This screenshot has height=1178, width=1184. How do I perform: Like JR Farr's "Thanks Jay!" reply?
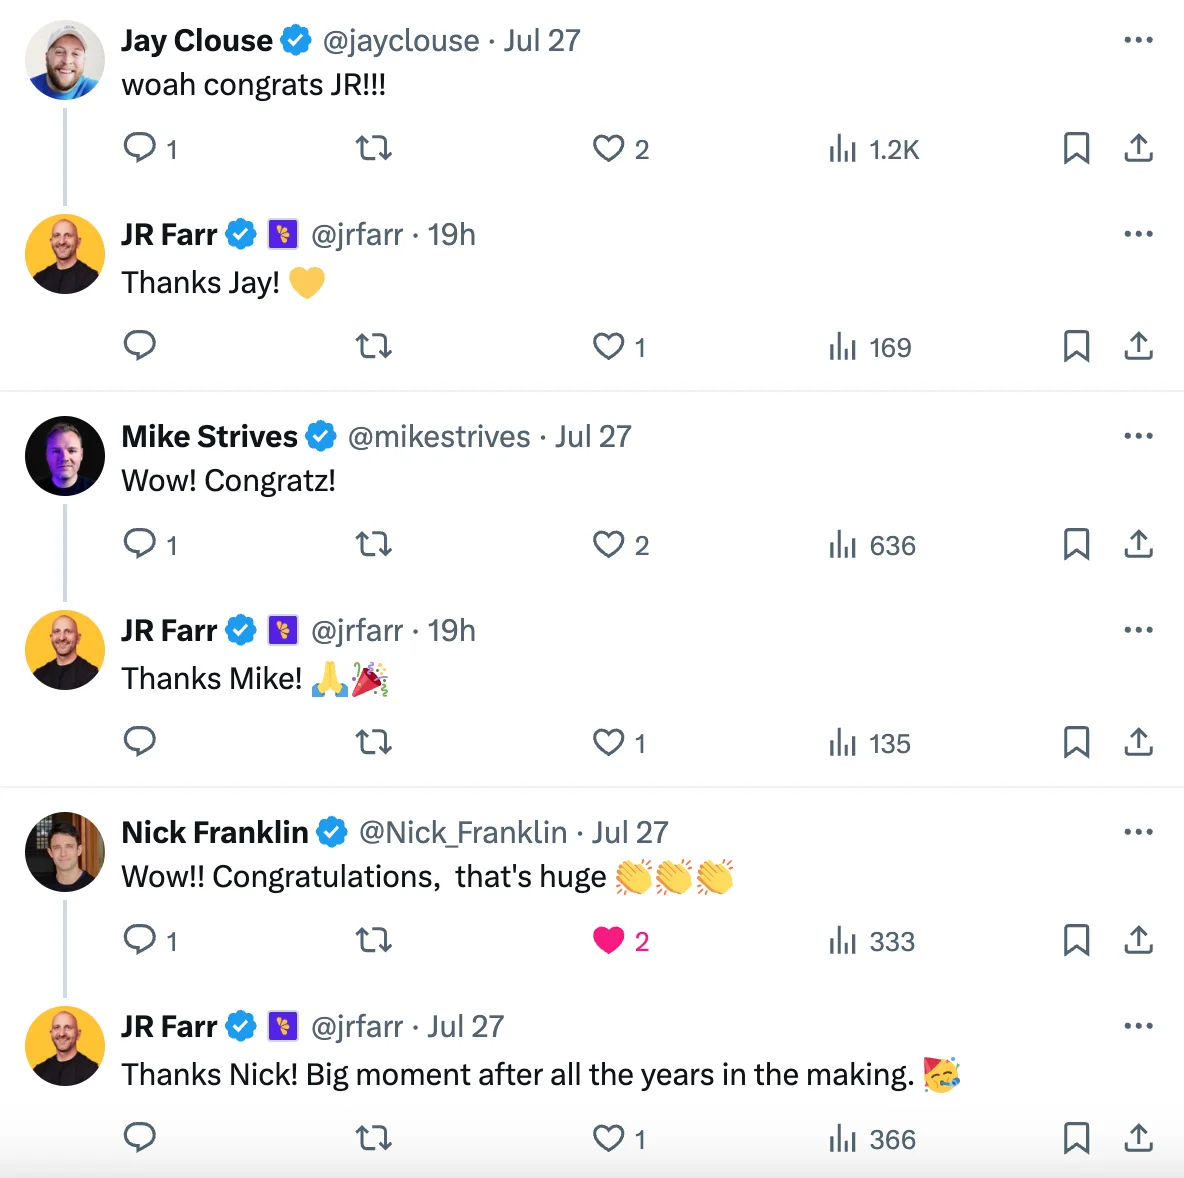(x=608, y=347)
